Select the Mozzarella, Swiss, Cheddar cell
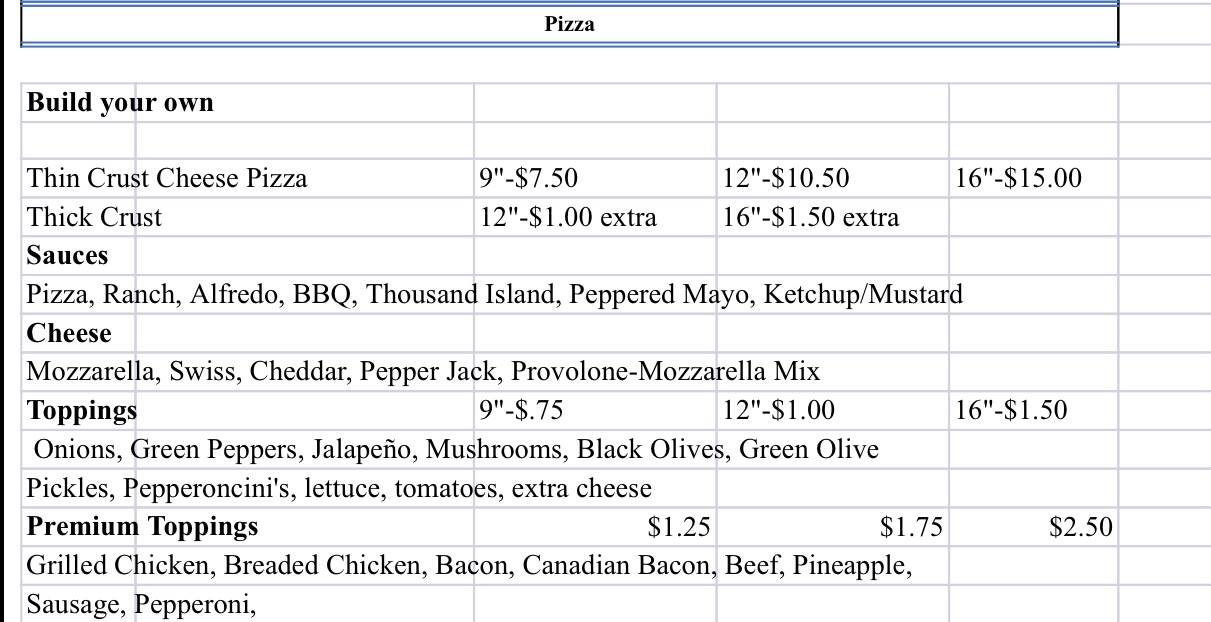 coord(423,373)
